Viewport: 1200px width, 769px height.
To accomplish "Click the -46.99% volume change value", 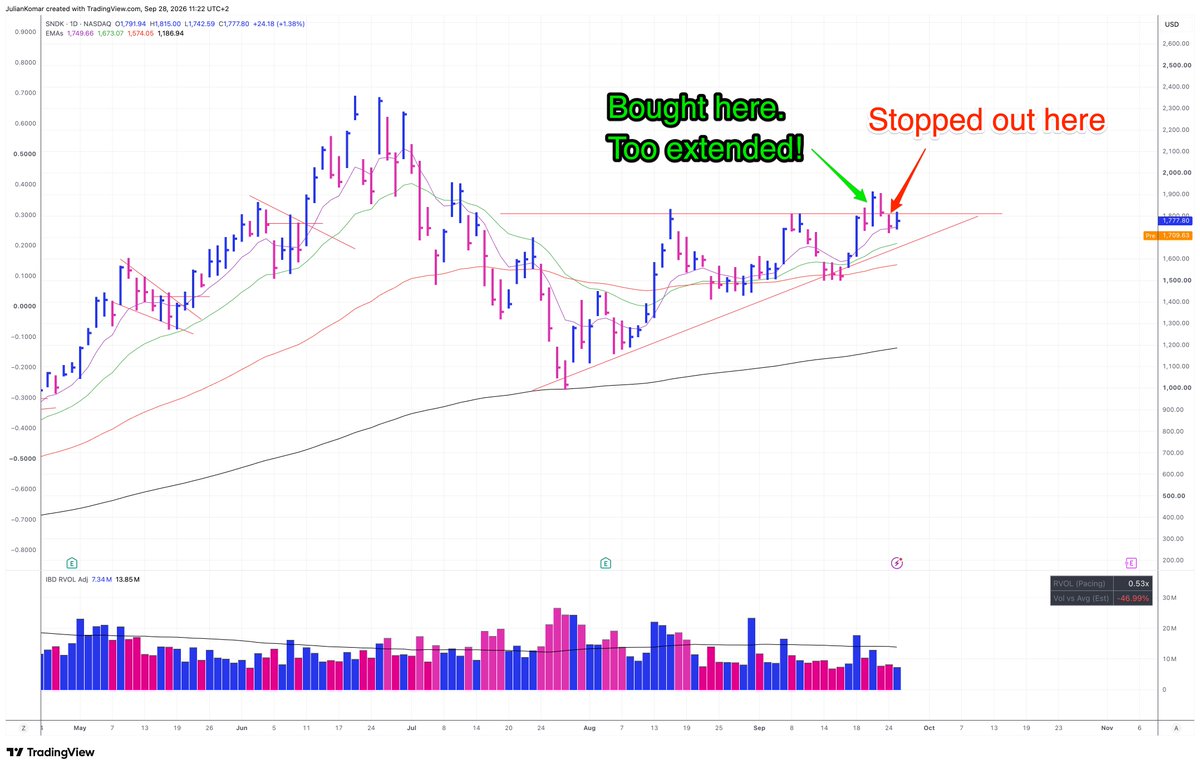I will [x=1133, y=598].
